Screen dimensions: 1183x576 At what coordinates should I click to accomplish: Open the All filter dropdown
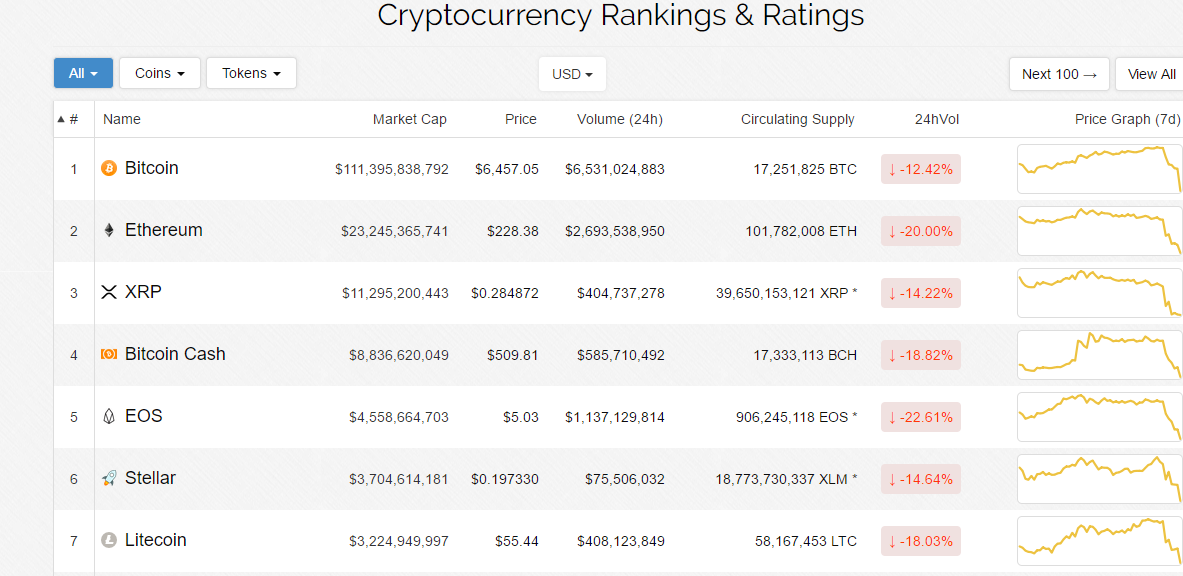tap(83, 73)
